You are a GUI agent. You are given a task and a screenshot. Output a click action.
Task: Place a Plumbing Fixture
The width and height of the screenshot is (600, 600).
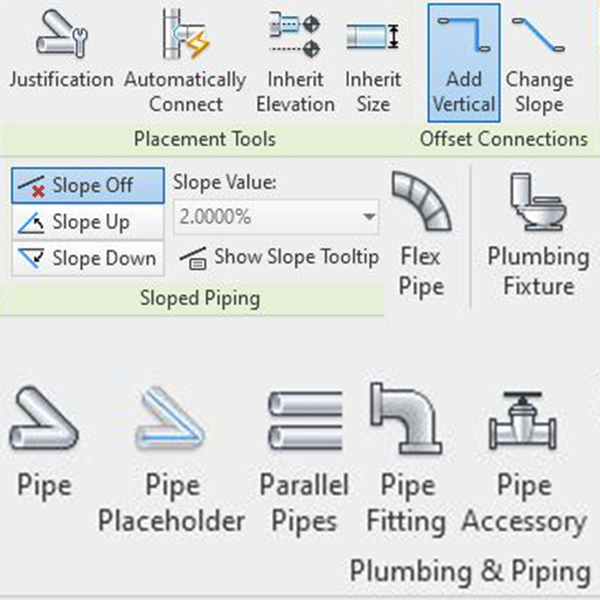pos(538,234)
